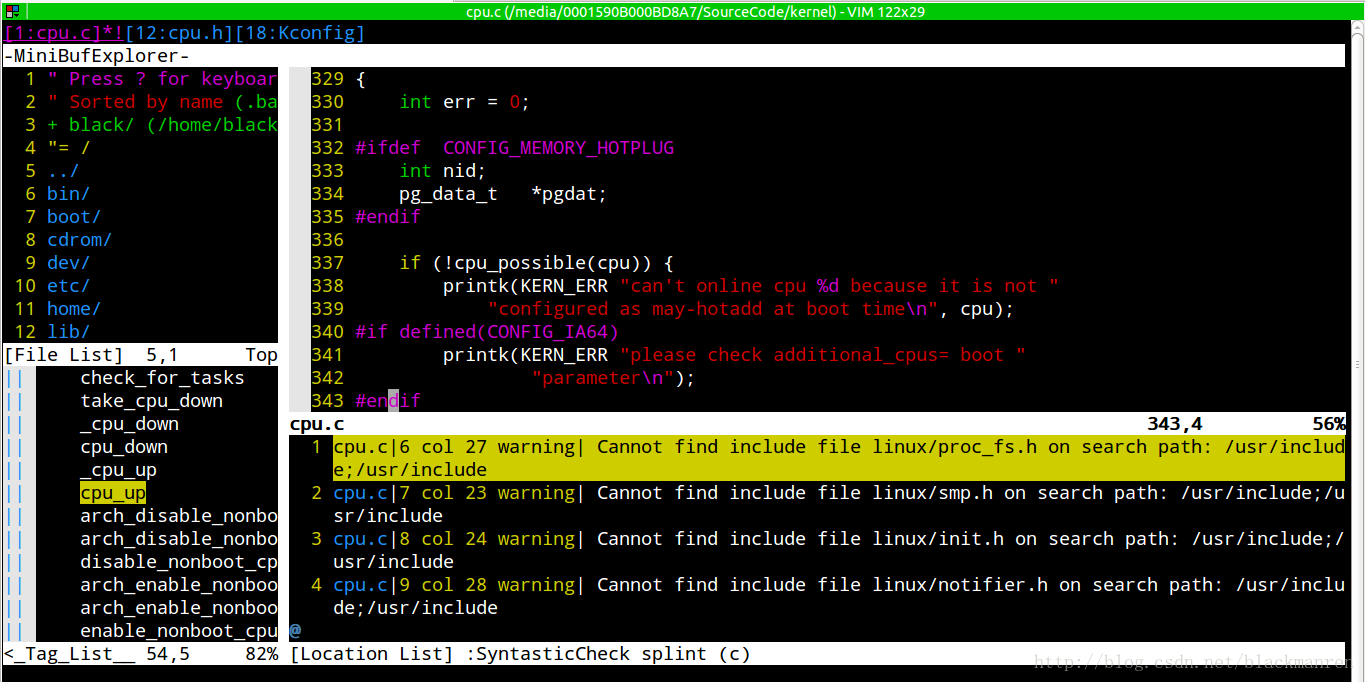The image size is (1365, 682).
Task: Jump to tag _cpu_up
Action: click(119, 470)
